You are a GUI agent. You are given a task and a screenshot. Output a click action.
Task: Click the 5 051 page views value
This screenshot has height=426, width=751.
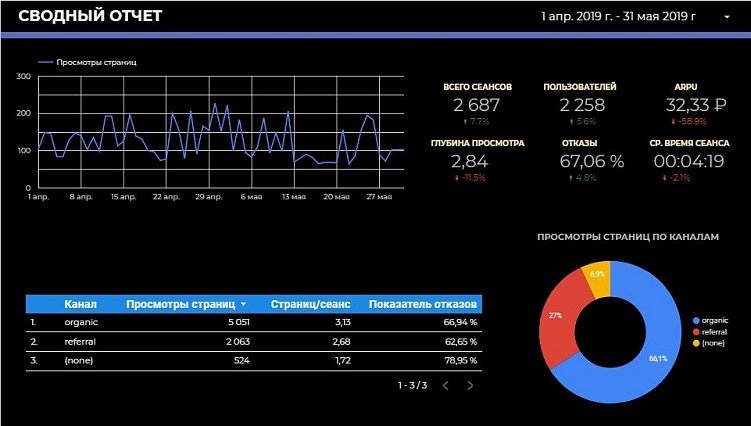coord(239,322)
